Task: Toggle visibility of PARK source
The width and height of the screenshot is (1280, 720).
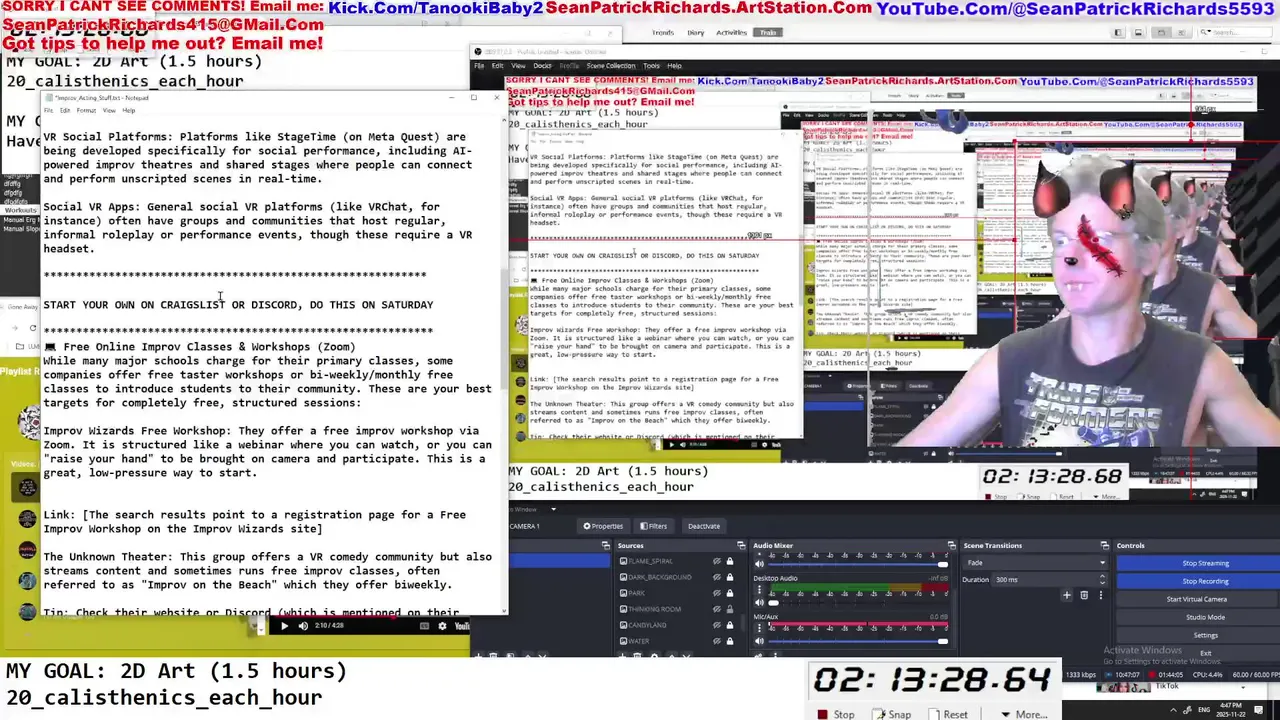Action: tap(717, 593)
